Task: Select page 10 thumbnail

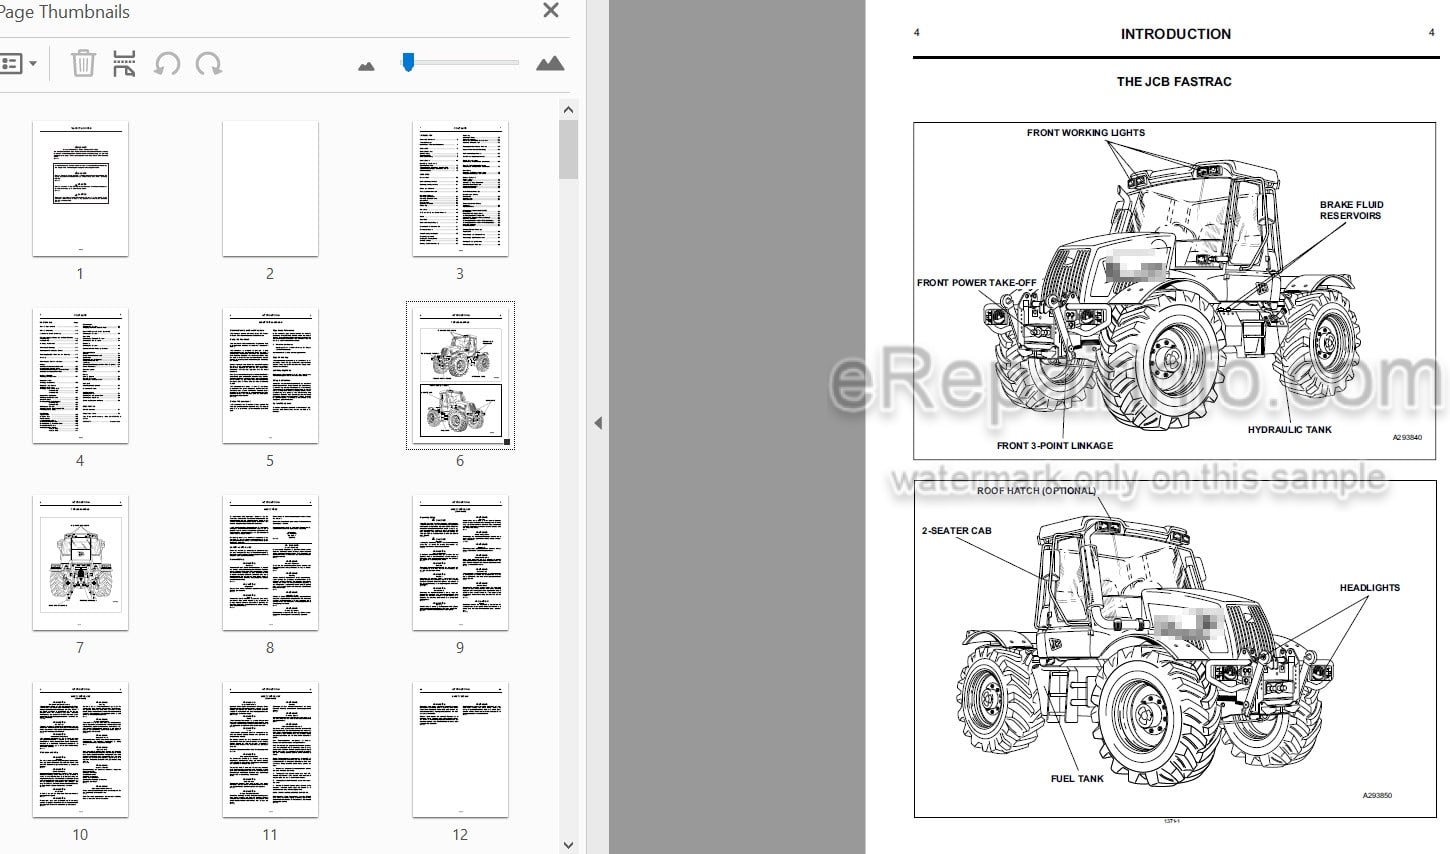Action: coord(80,750)
